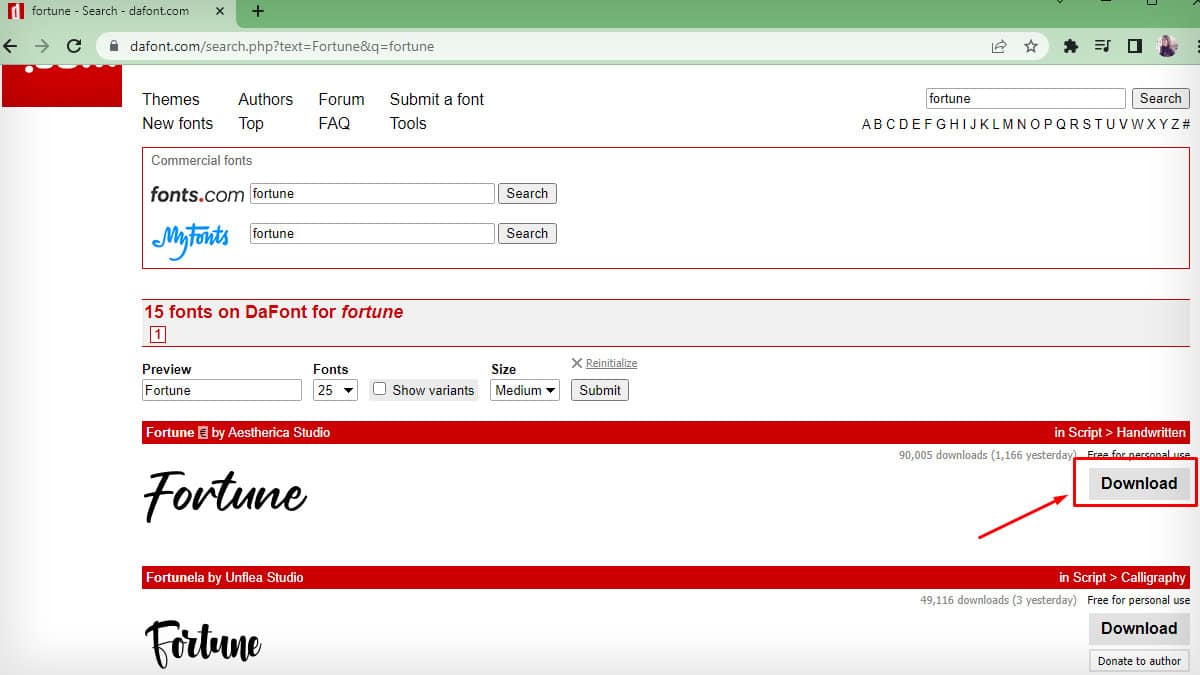Click the fonts.com logo
Screen dimensions: 1200x675
pyautogui.click(x=196, y=193)
